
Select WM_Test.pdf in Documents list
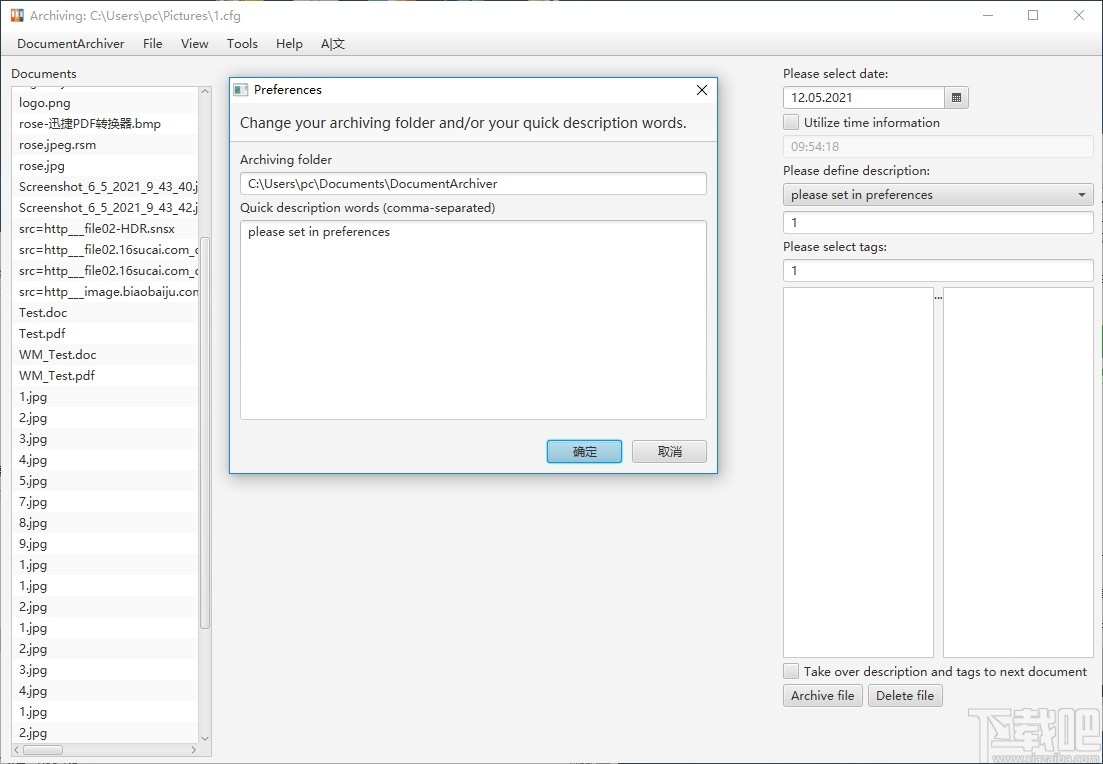pos(106,376)
